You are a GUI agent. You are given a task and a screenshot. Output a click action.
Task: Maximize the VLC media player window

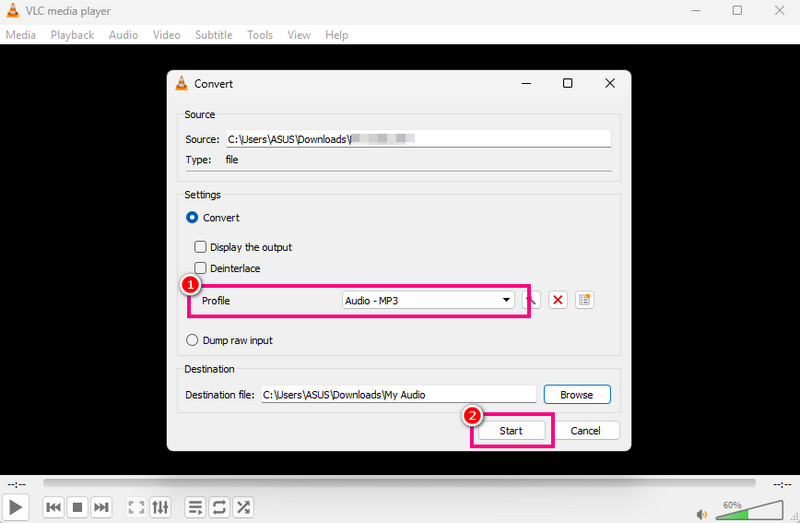click(x=737, y=10)
